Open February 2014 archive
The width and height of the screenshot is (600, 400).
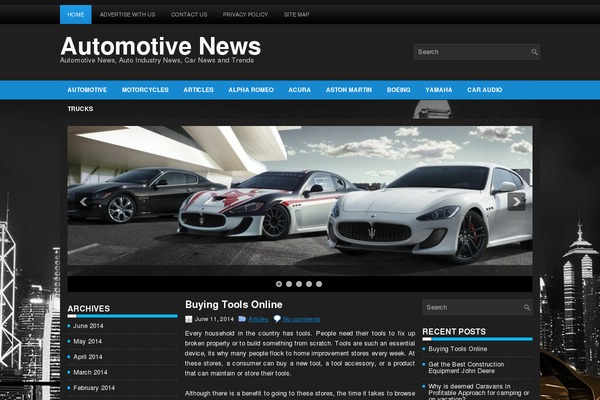coord(94,388)
